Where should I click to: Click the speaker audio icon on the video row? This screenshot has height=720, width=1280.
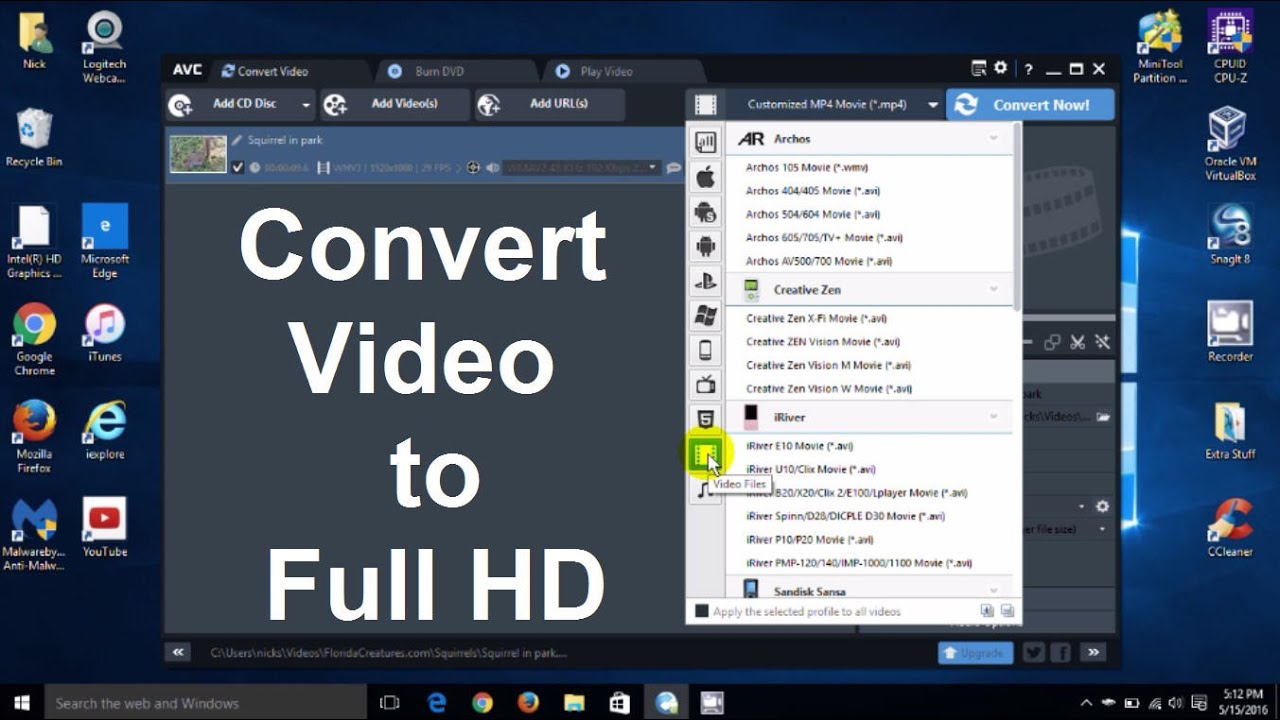click(x=492, y=168)
